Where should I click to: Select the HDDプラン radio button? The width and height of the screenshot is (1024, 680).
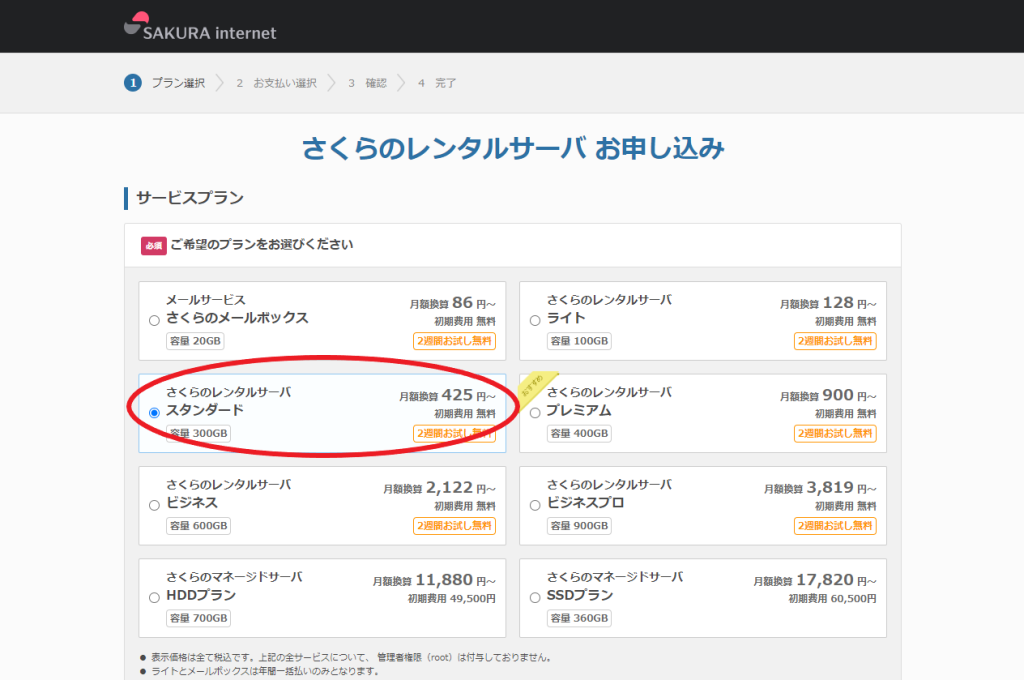(x=154, y=598)
